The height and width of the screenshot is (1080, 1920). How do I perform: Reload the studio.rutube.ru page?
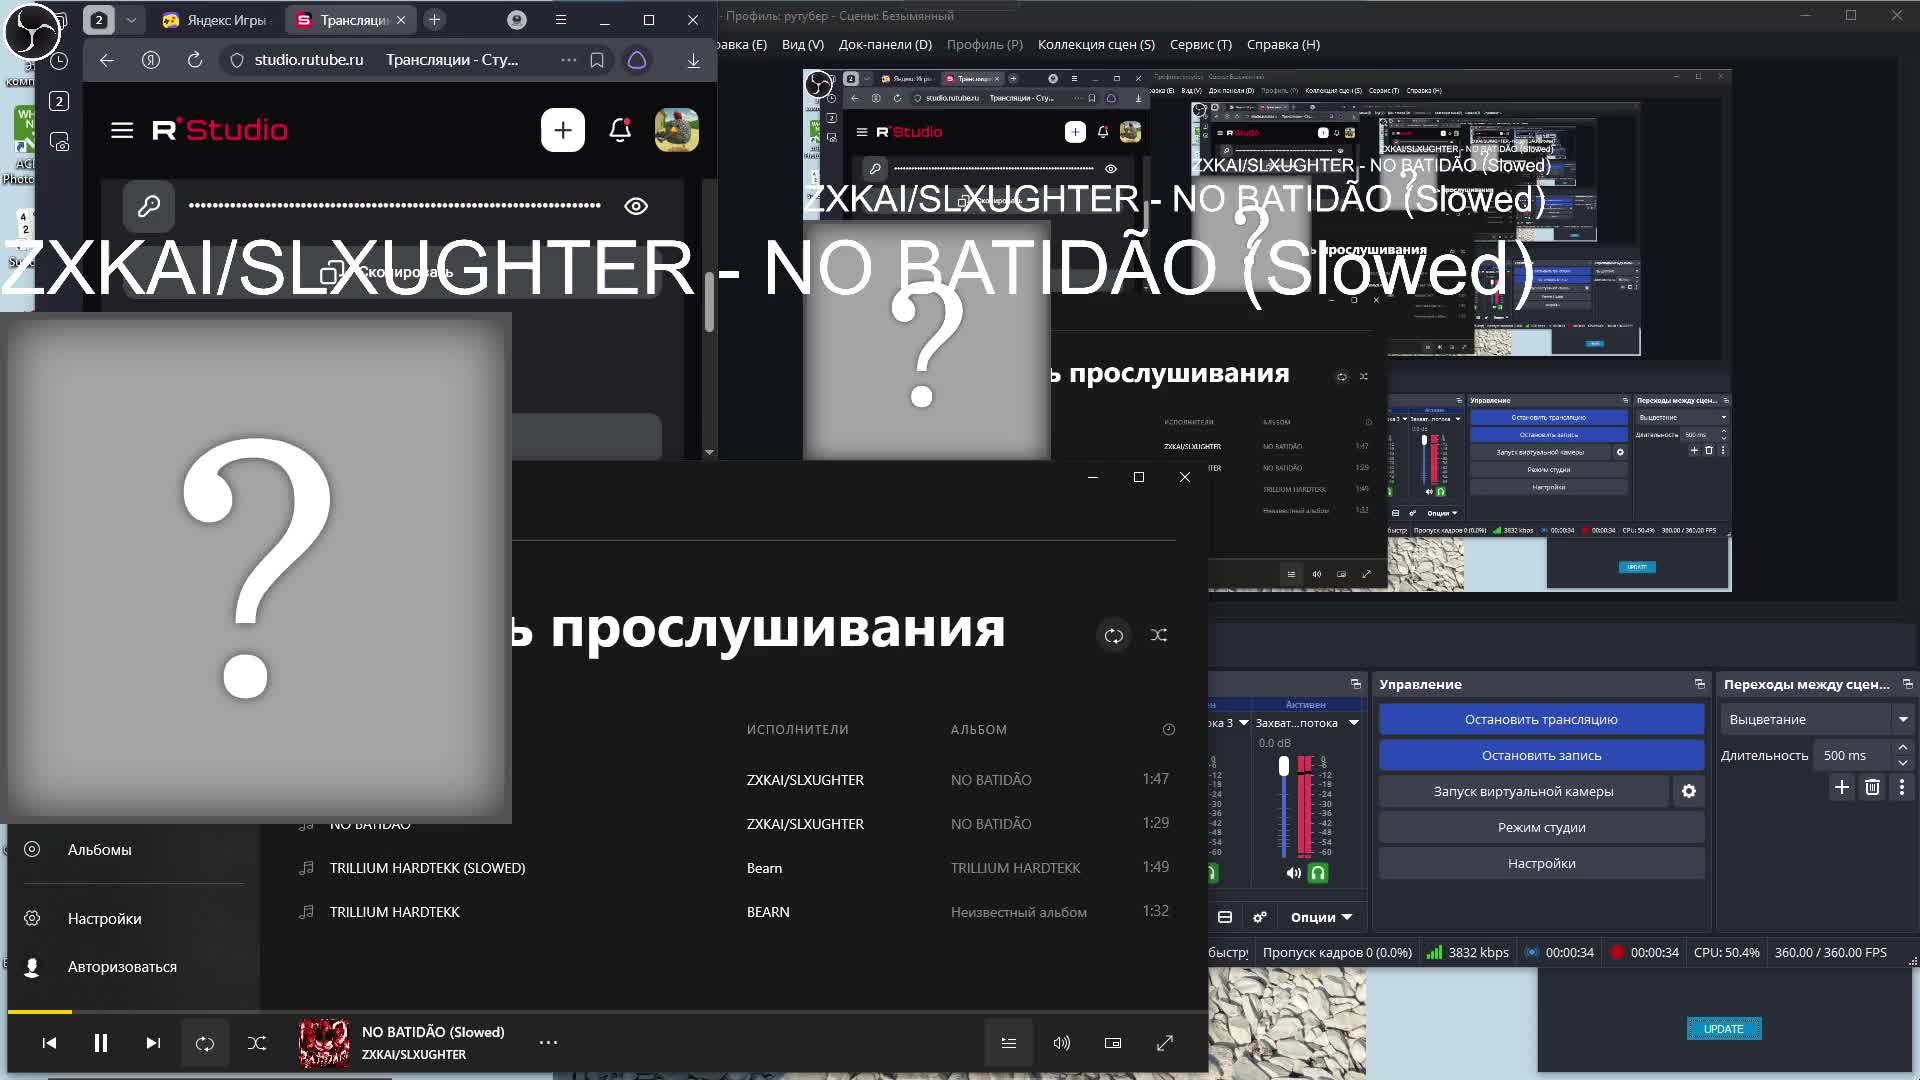[195, 60]
